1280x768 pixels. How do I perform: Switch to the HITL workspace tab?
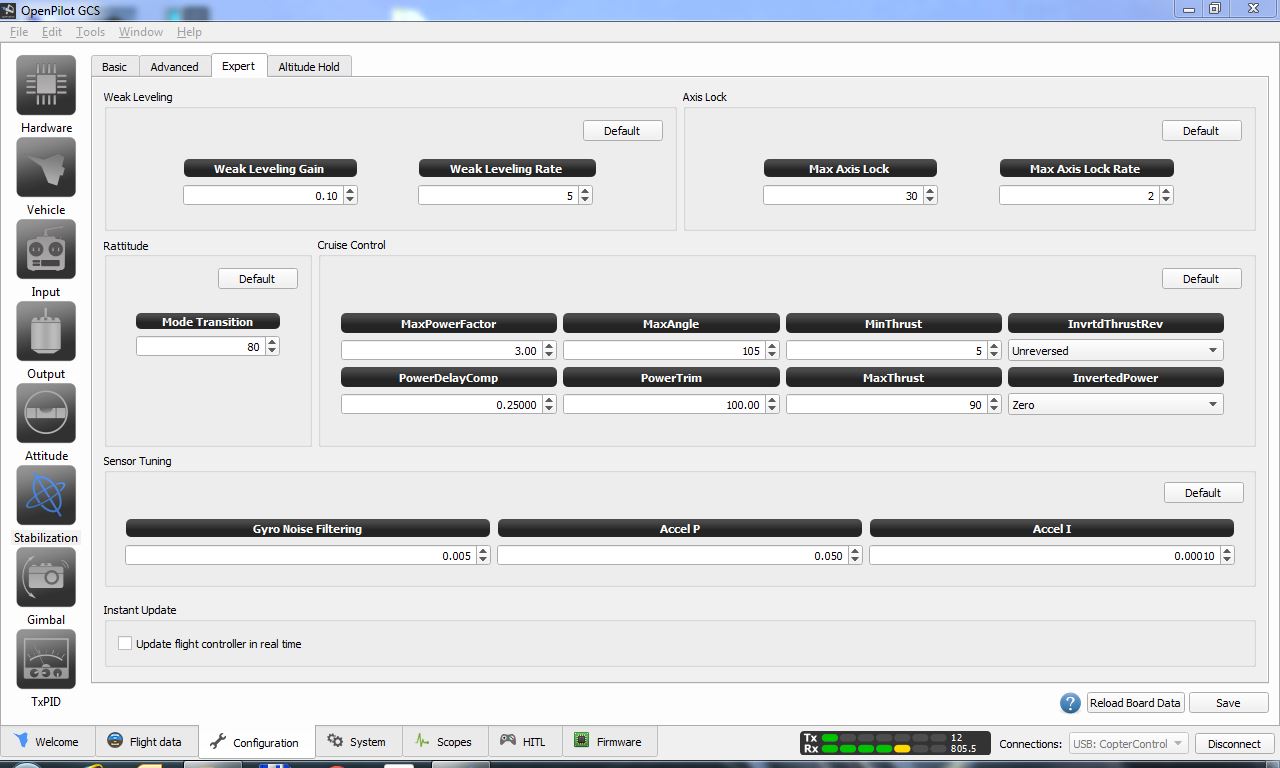pyautogui.click(x=523, y=741)
